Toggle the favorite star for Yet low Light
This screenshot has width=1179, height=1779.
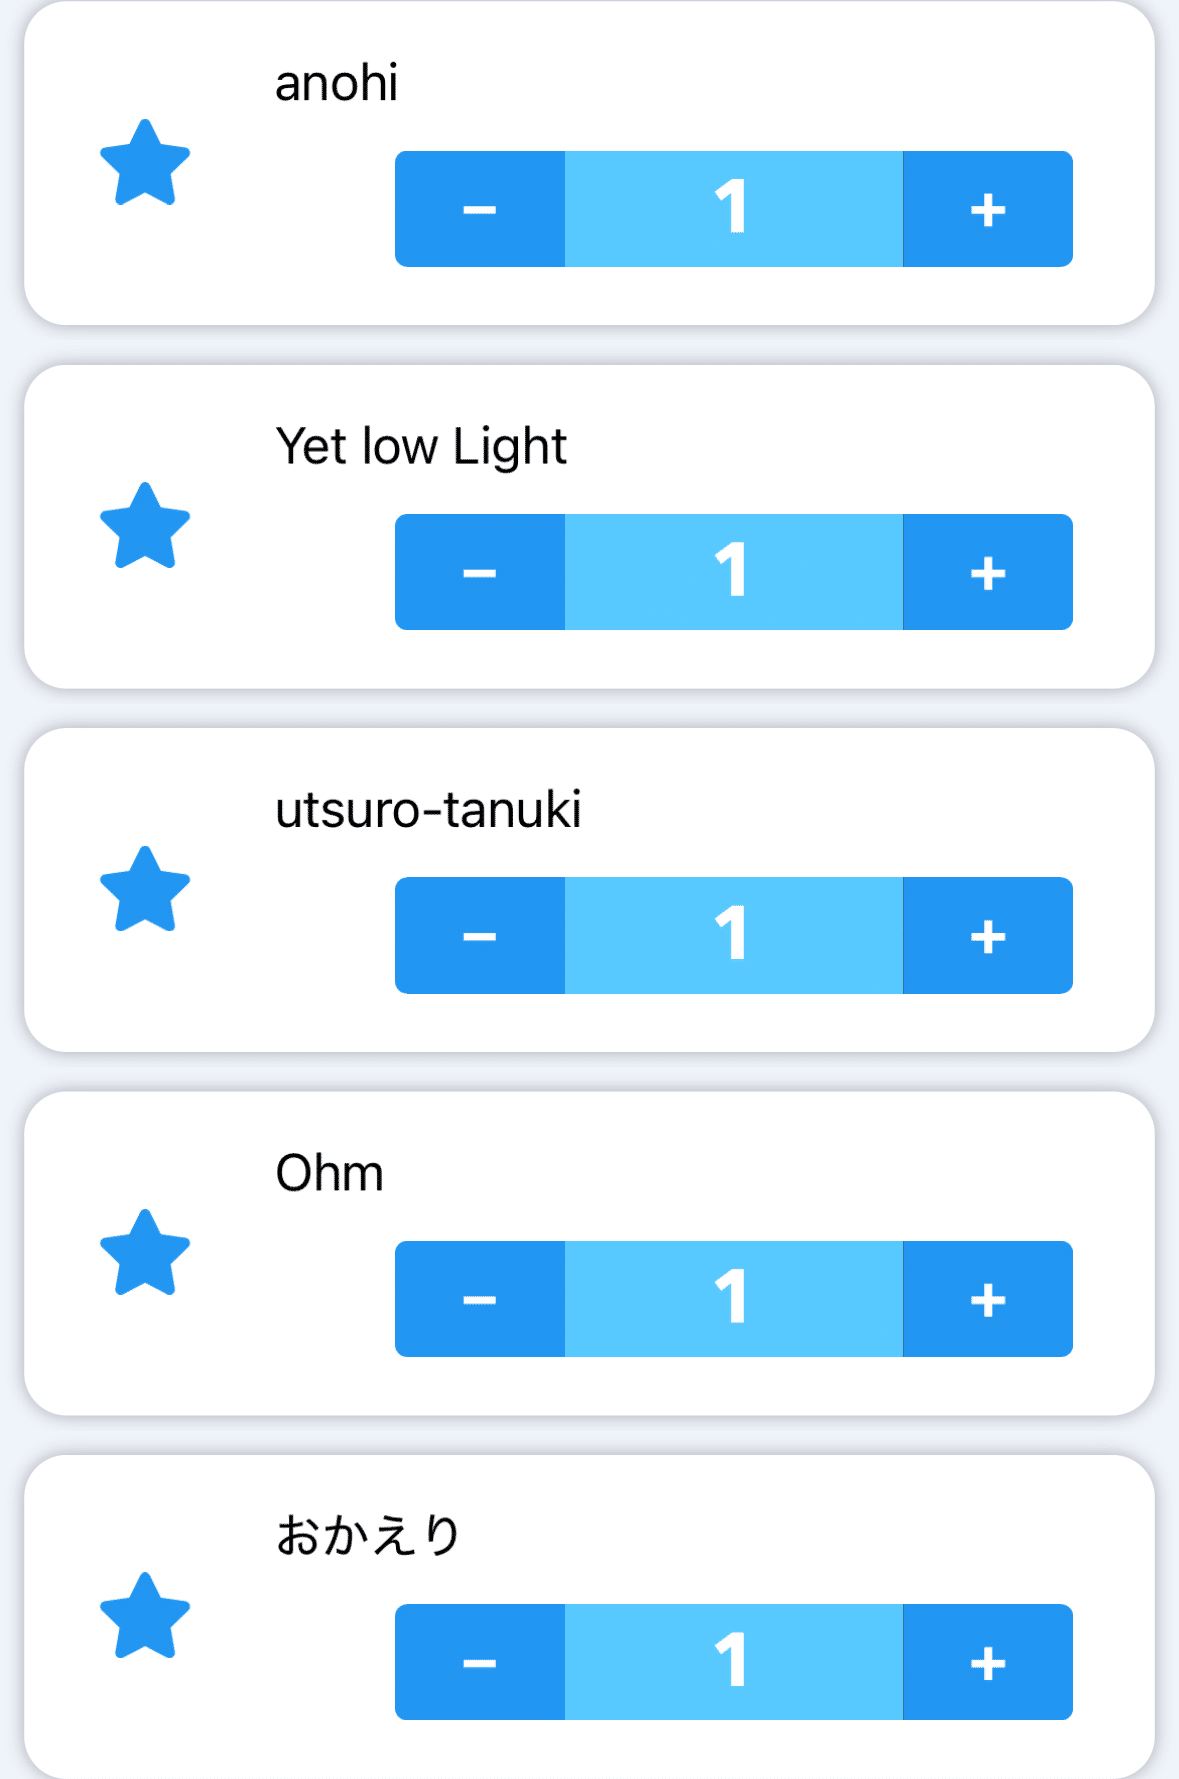point(145,526)
